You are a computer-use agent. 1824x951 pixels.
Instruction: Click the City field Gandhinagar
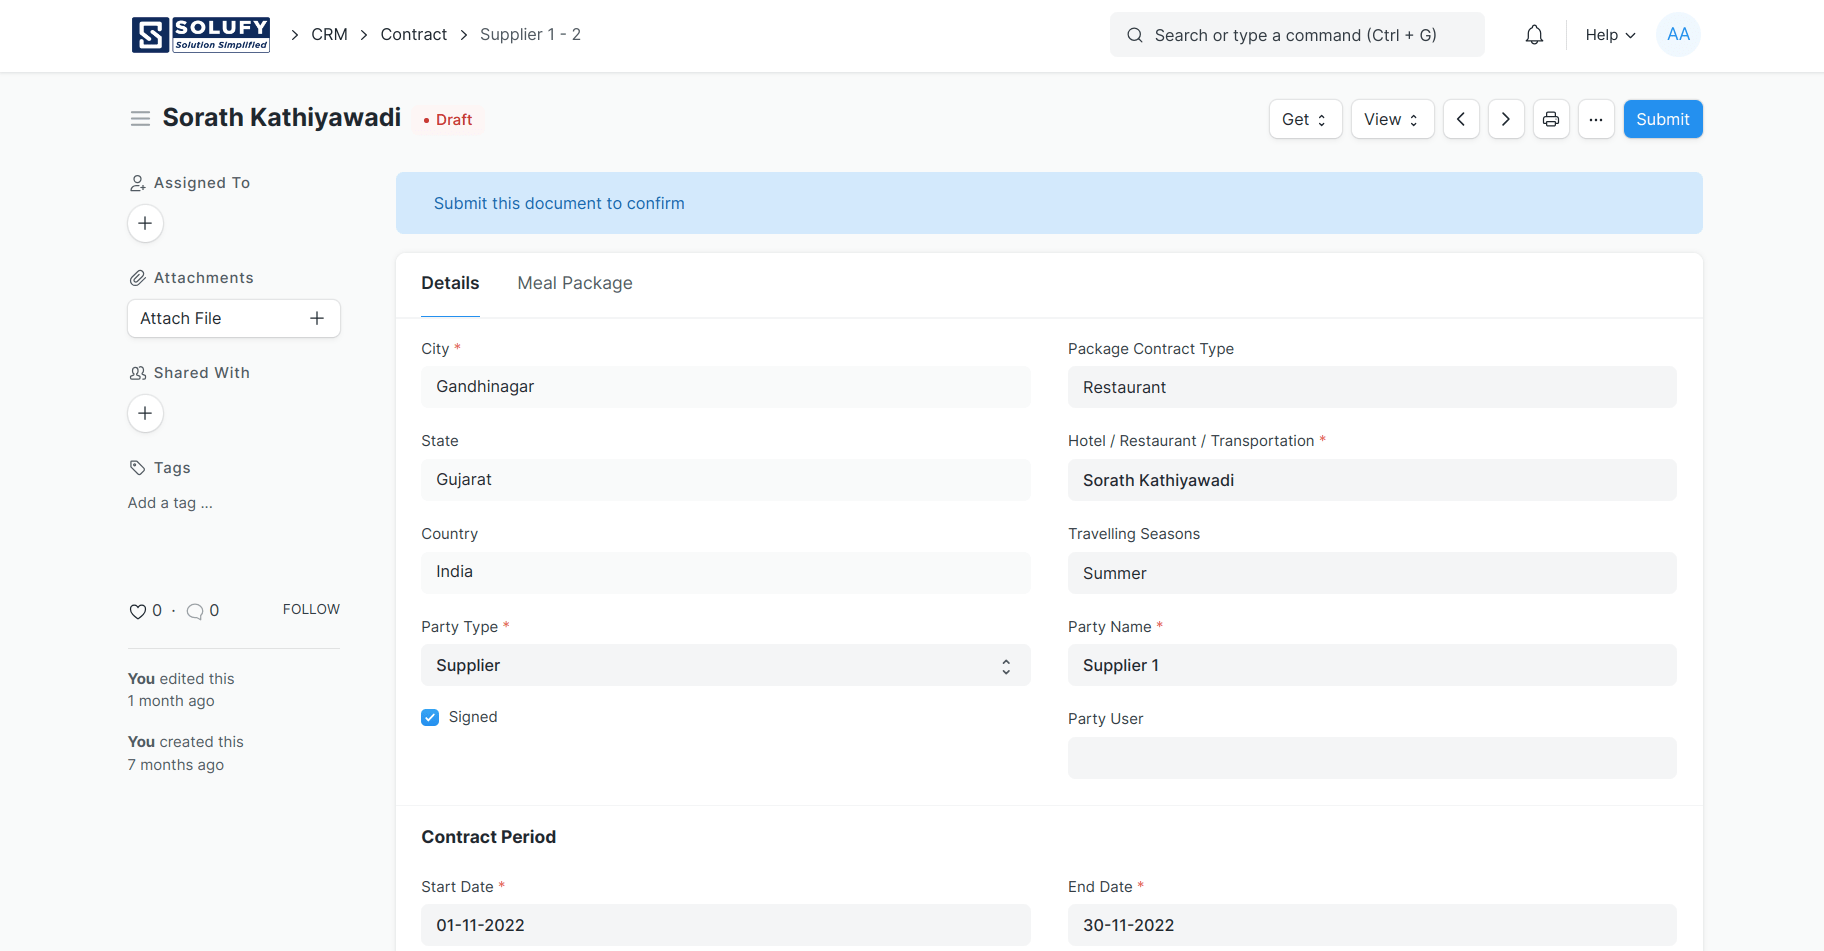(x=725, y=387)
